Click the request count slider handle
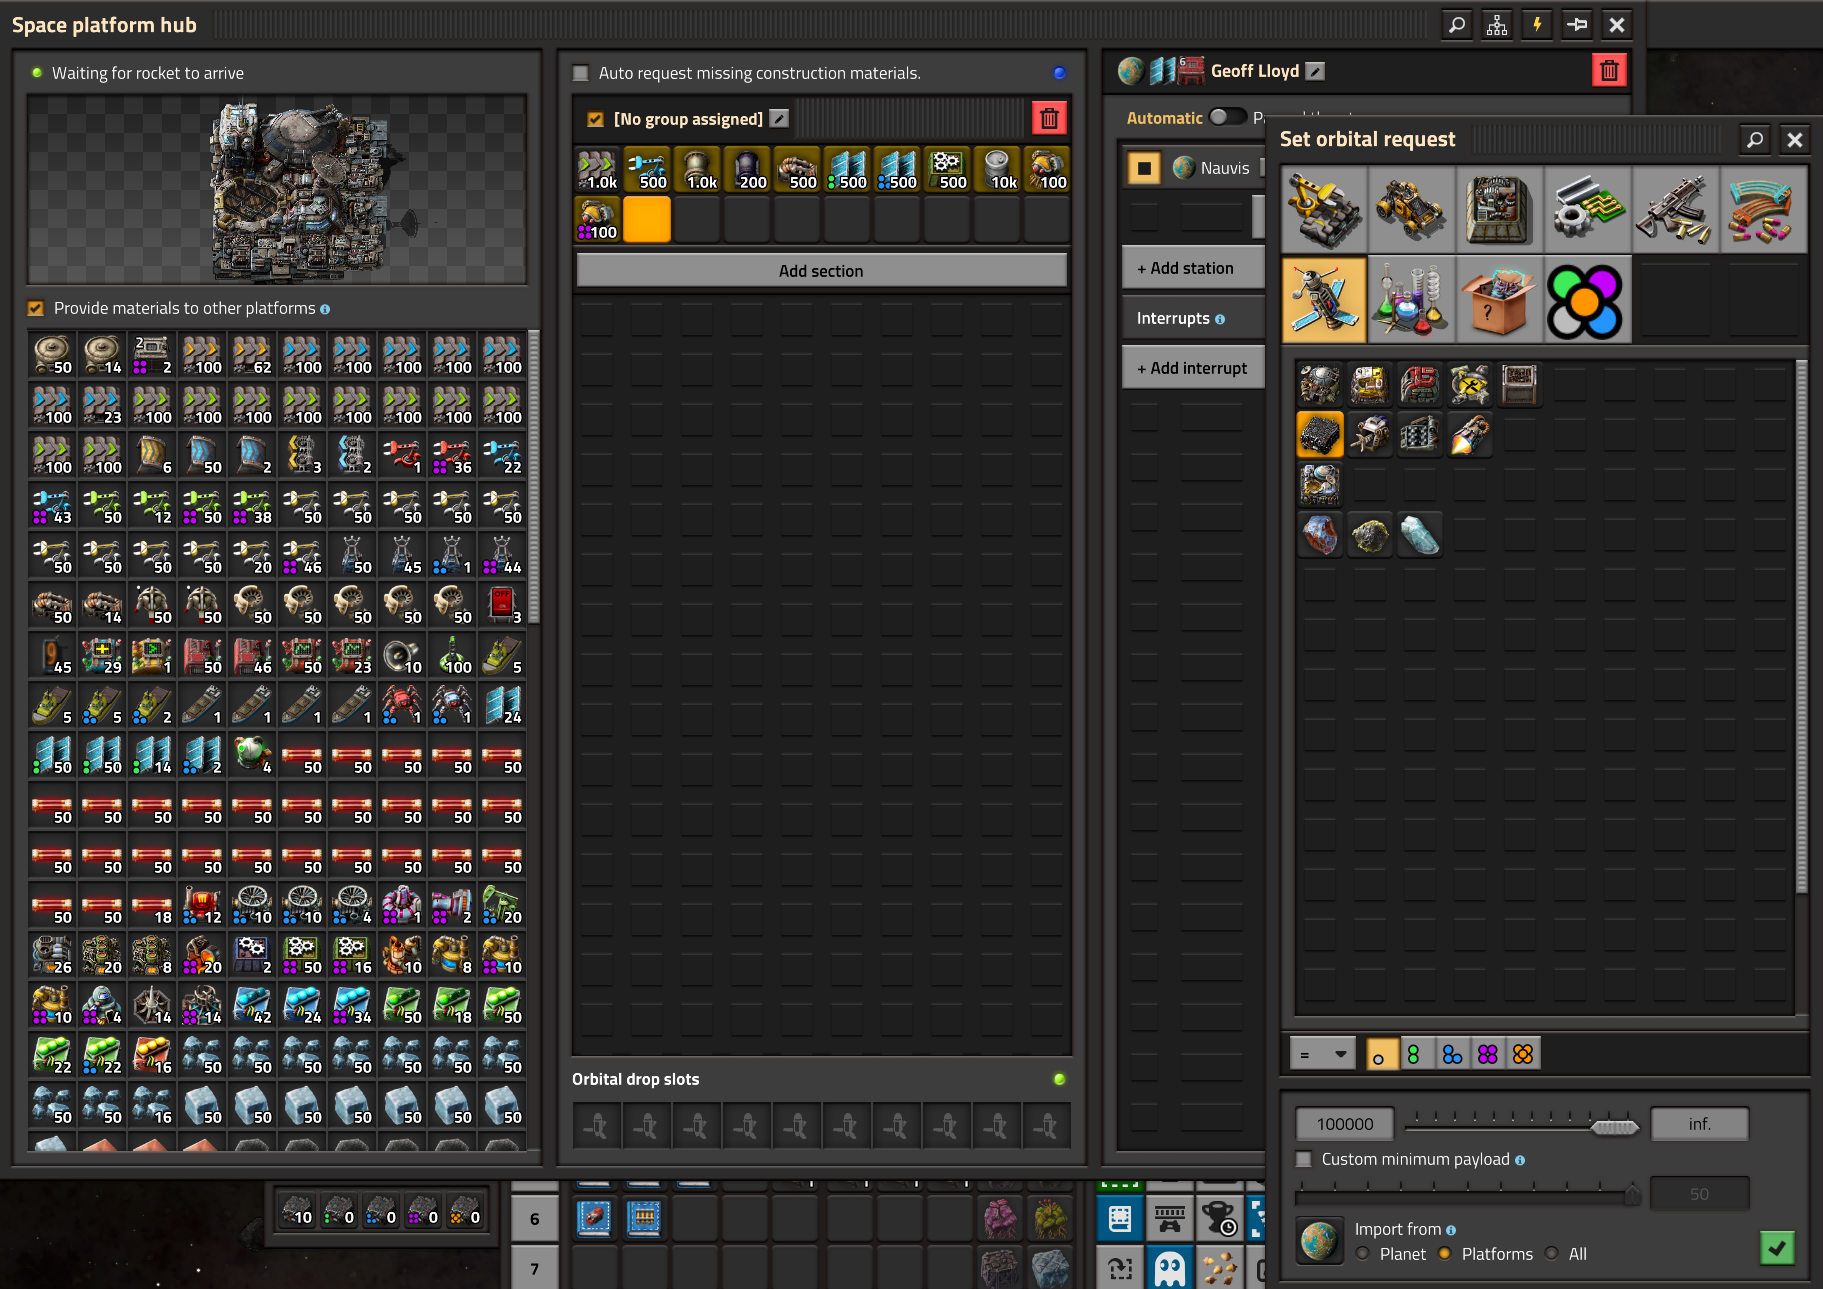This screenshot has width=1823, height=1289. tap(1615, 1127)
